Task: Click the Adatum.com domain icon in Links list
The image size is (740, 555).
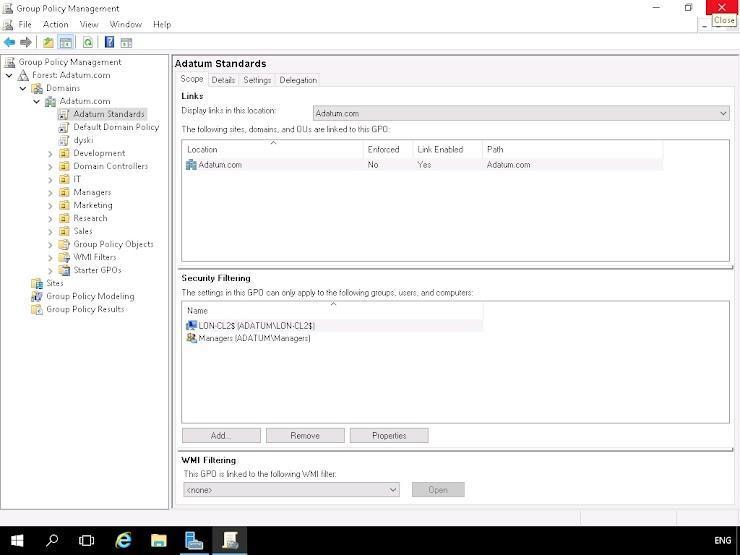Action: 191,164
